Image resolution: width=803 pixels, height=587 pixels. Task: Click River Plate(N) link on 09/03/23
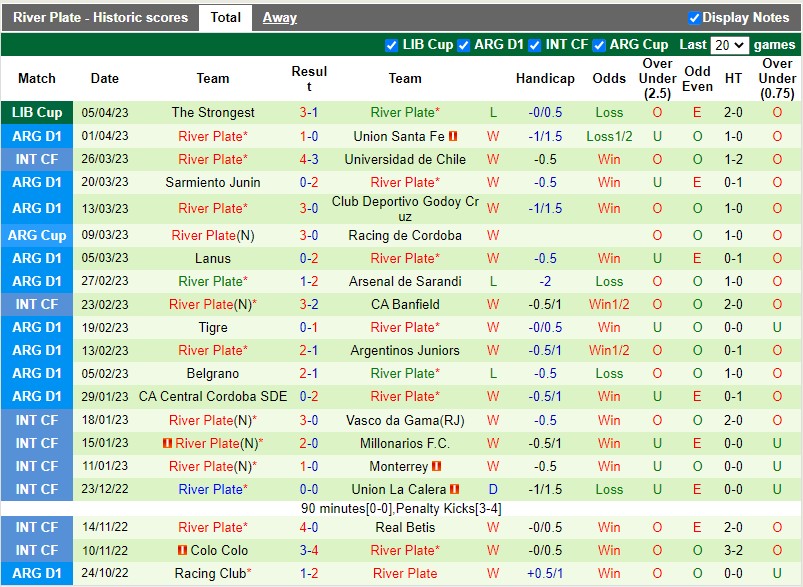[213, 235]
